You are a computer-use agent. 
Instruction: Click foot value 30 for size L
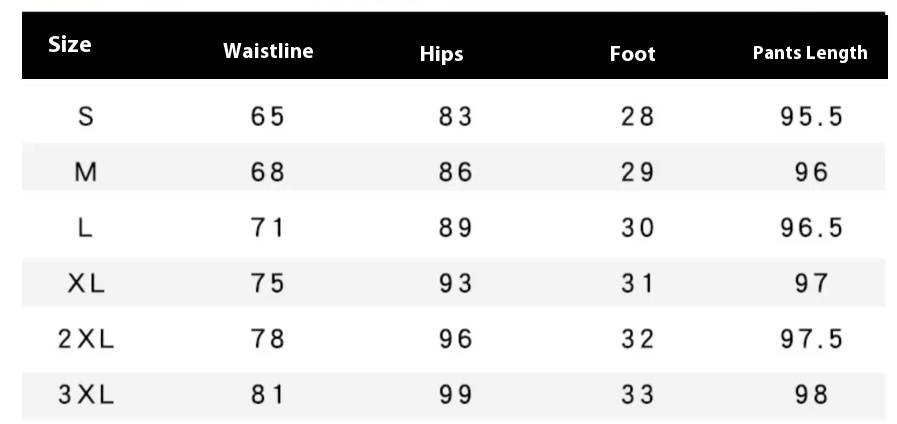[x=637, y=229]
